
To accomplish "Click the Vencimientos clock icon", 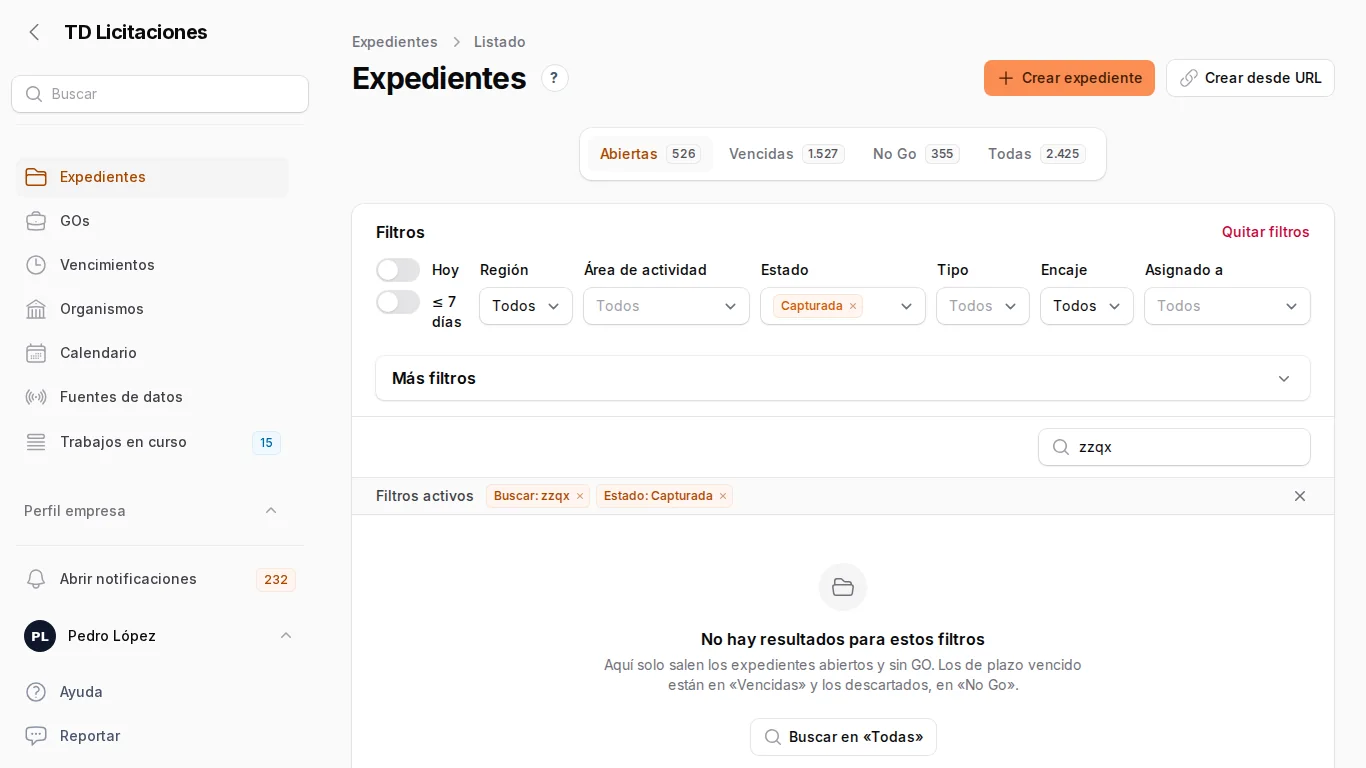I will click(36, 265).
